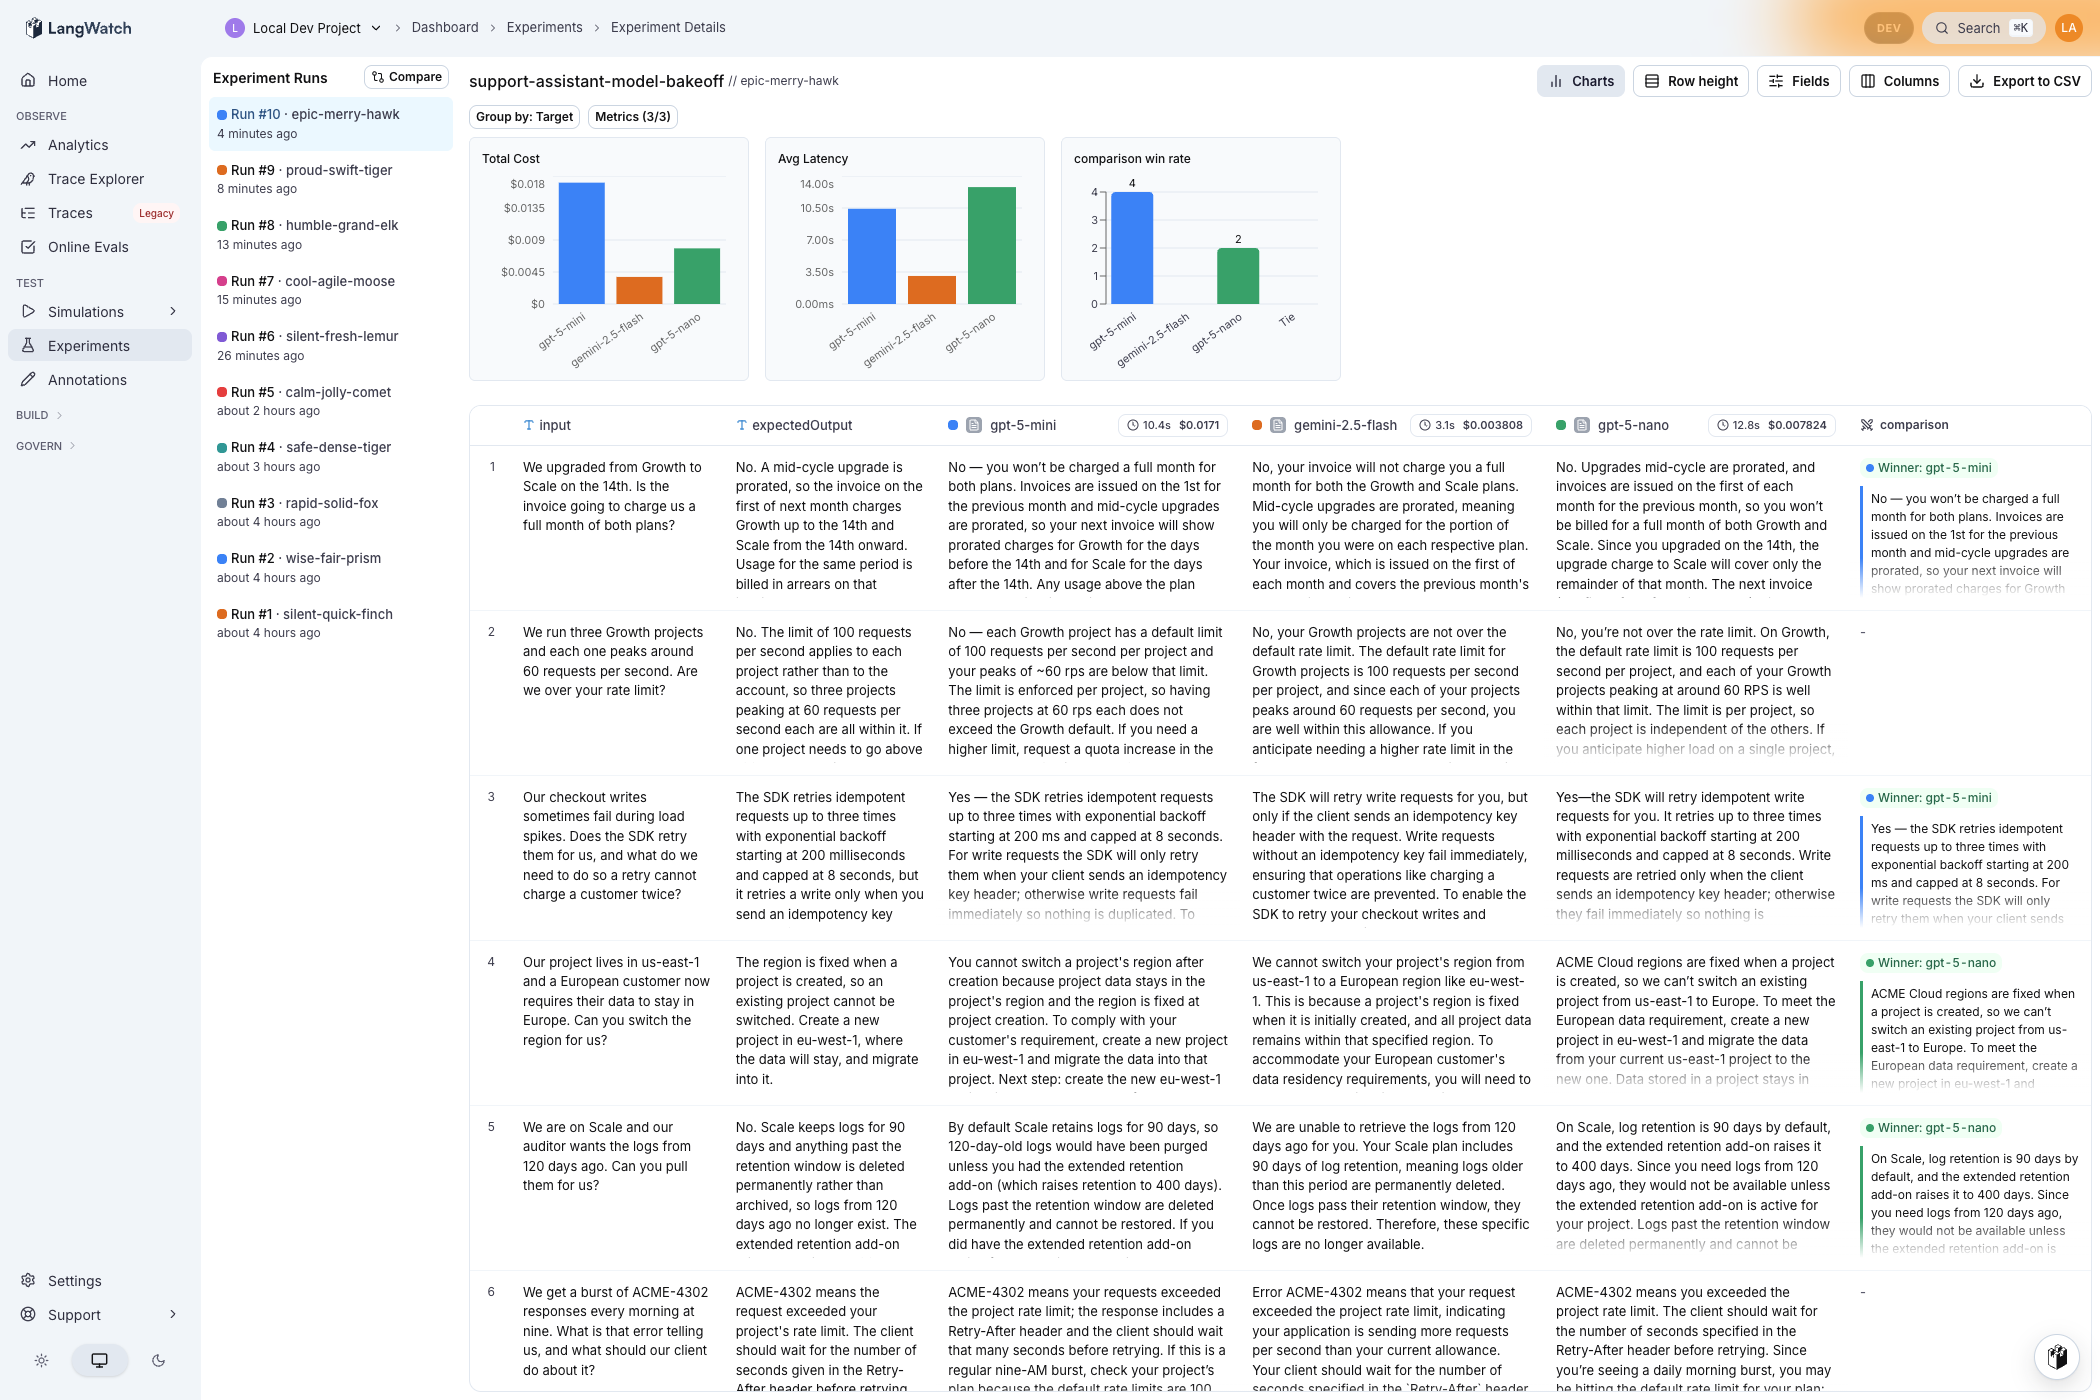Click the gemini-2.5-flash latency and cost badge
Screen dimensions: 2100x1400
[1470, 425]
